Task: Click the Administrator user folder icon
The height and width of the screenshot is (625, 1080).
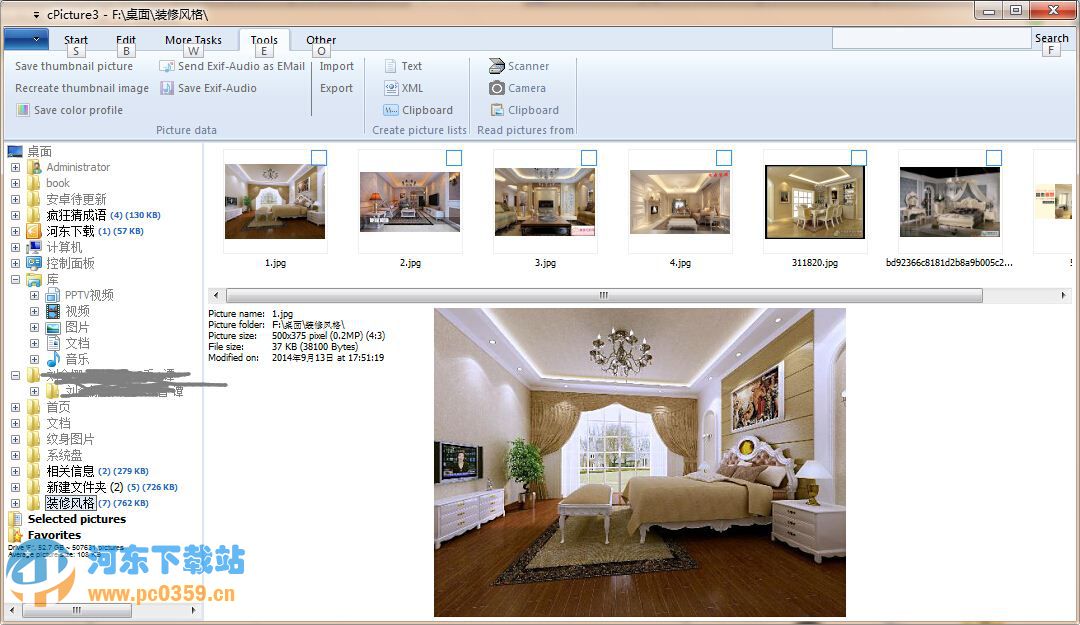Action: (x=34, y=167)
